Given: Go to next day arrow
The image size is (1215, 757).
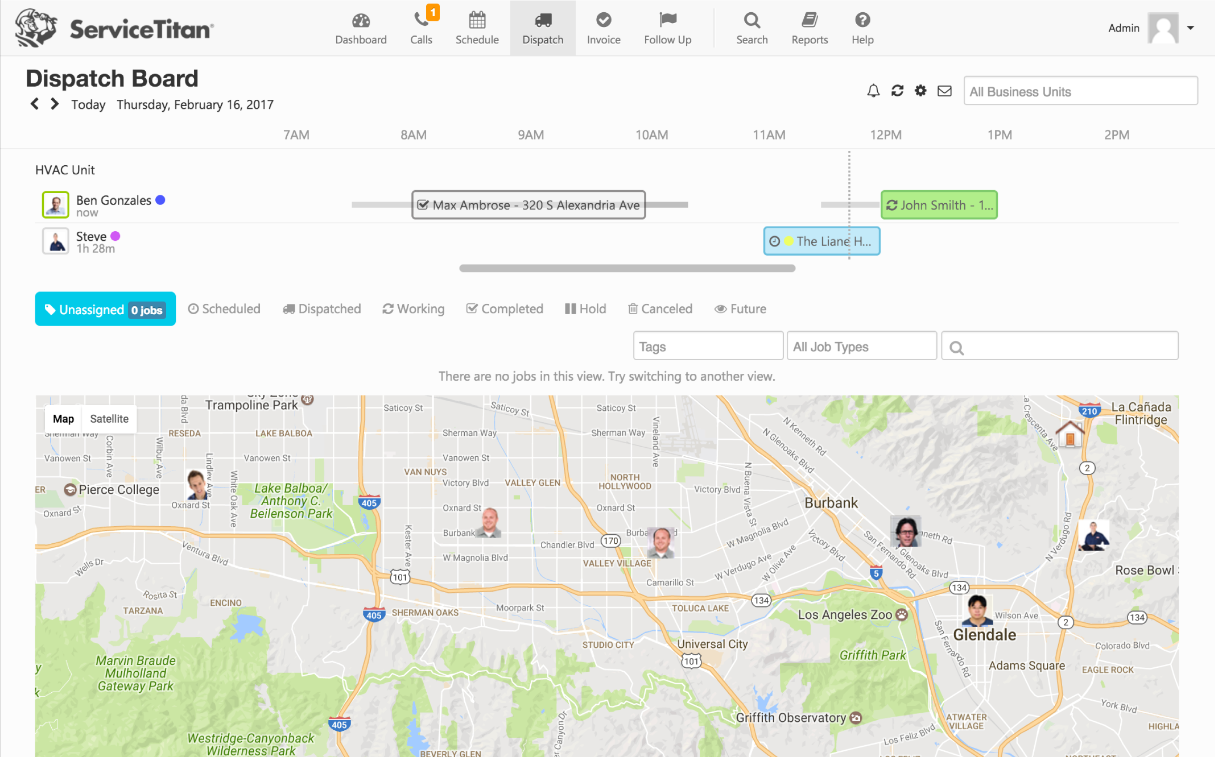Looking at the screenshot, I should coord(55,104).
